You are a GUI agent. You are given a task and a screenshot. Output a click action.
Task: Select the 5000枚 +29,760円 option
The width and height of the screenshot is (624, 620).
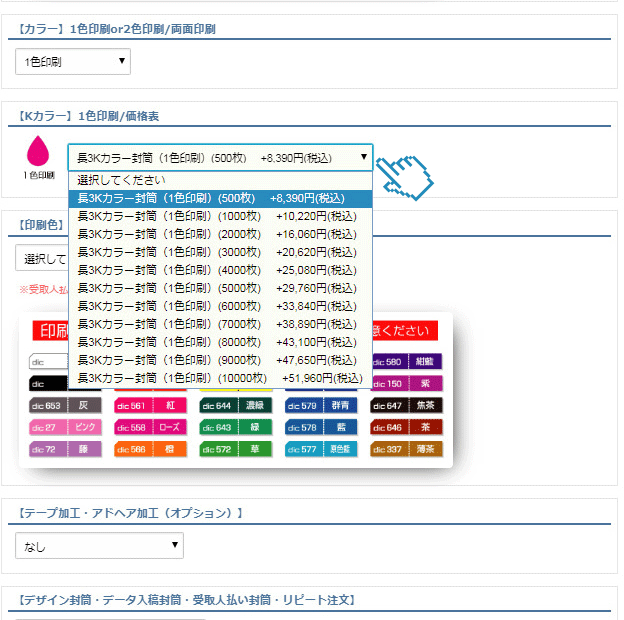[x=220, y=288]
